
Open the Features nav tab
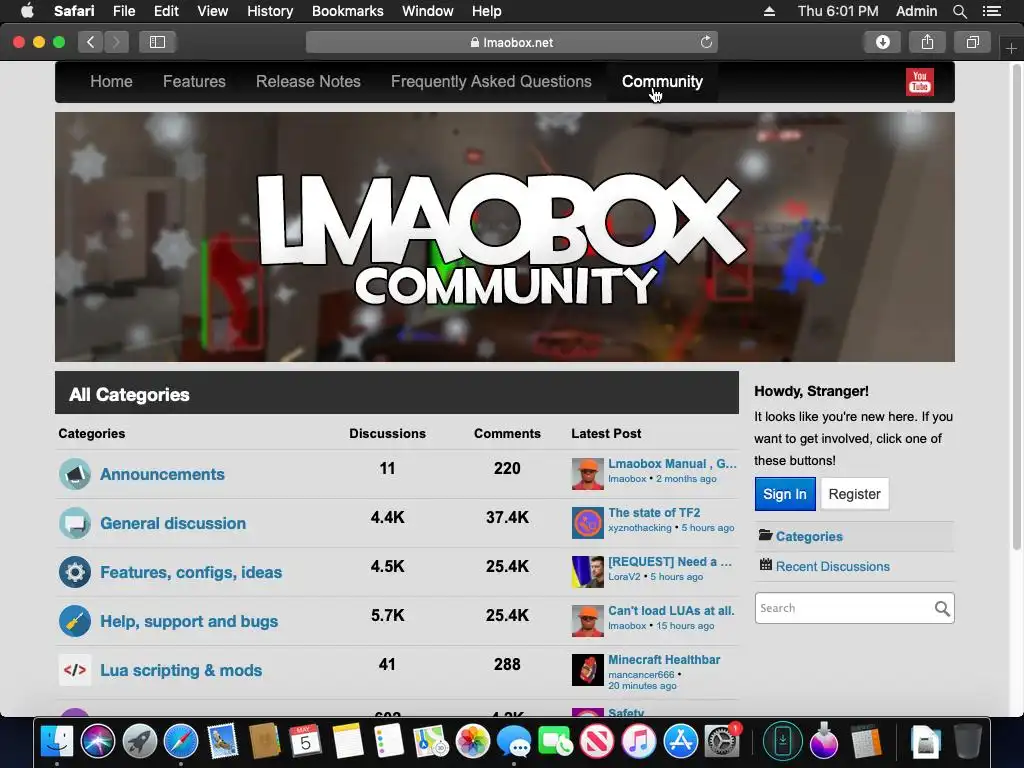pos(194,82)
